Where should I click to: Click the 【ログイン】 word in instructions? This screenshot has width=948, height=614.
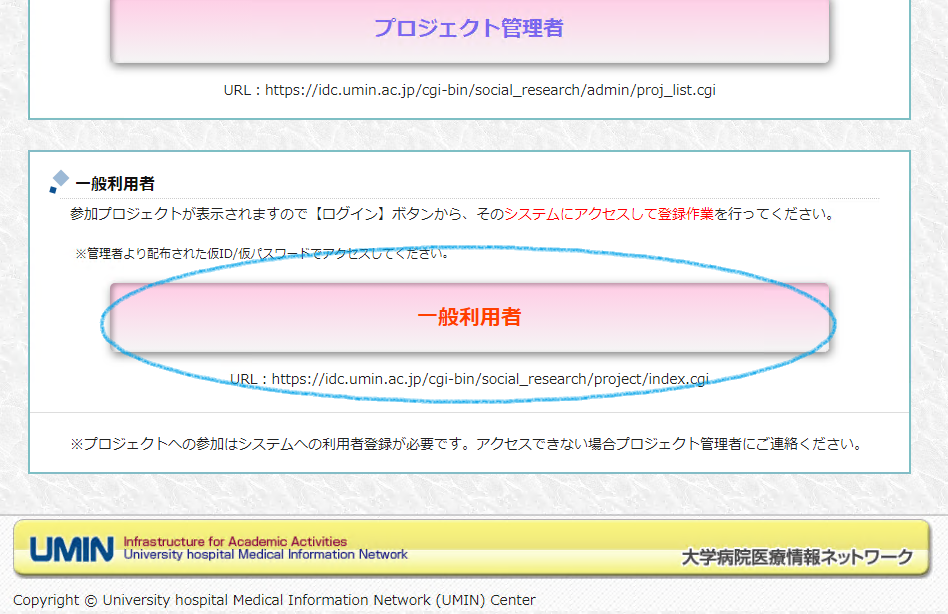350,214
